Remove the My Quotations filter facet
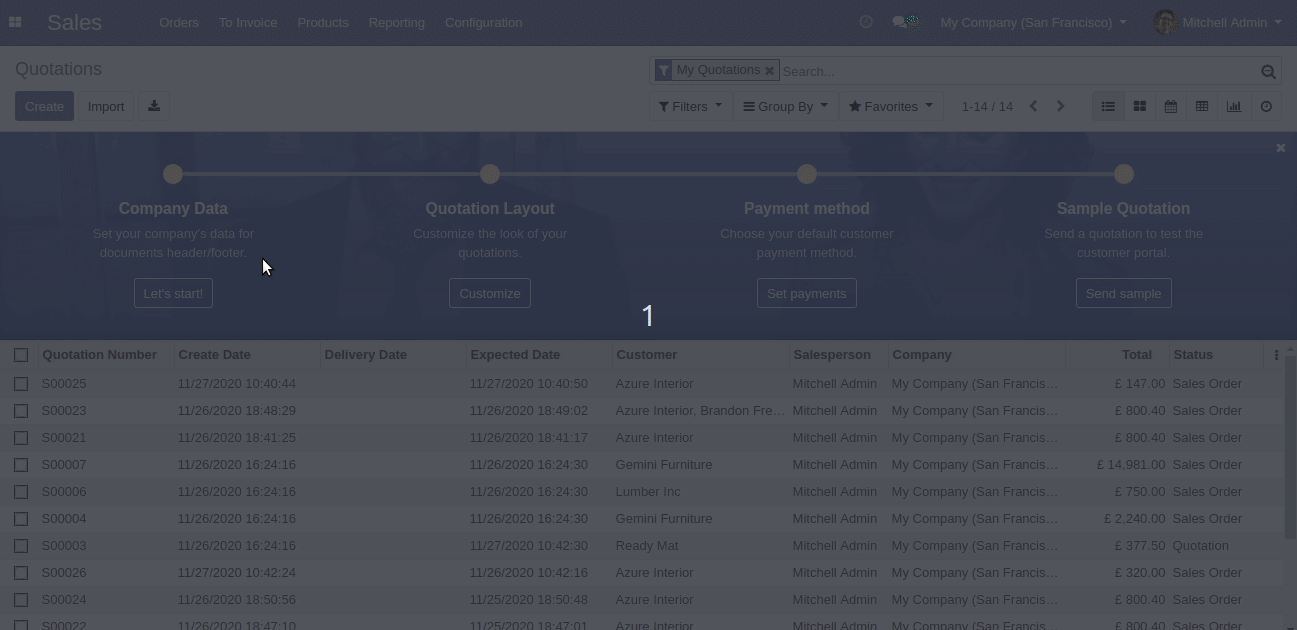The image size is (1297, 630). 769,71
